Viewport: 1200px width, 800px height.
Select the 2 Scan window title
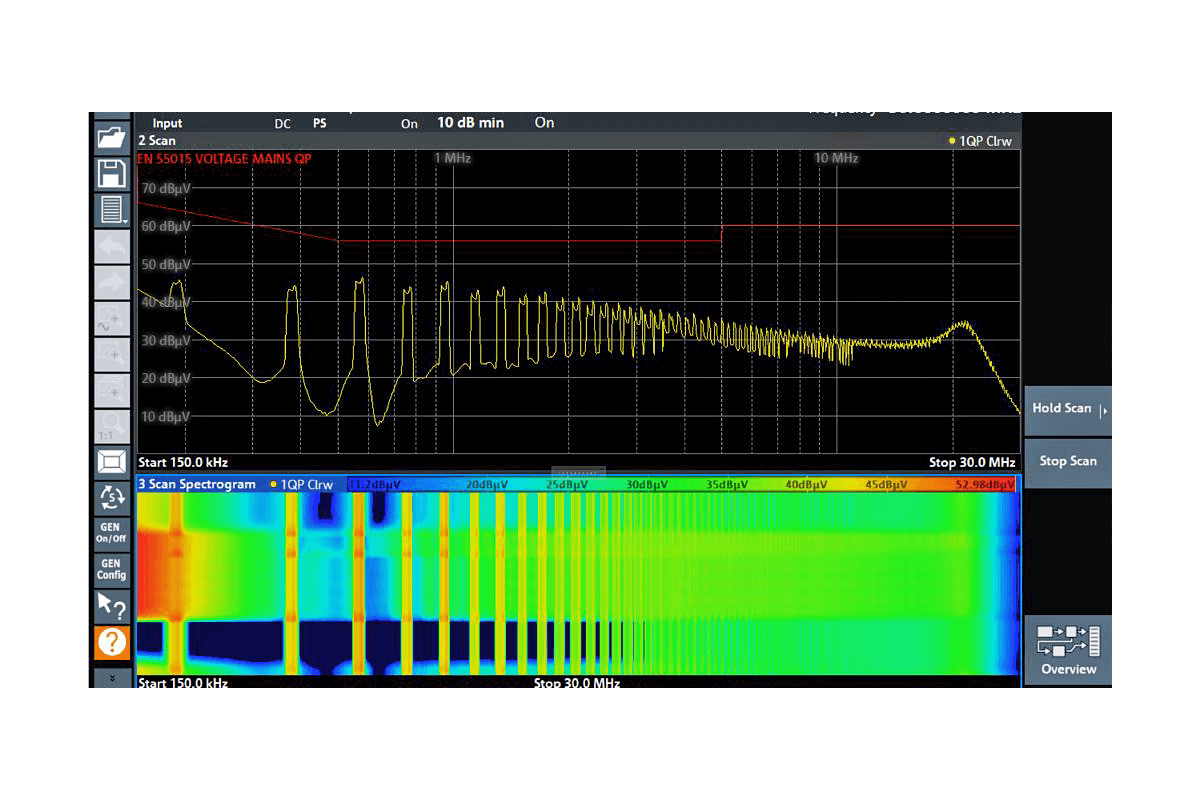(x=157, y=141)
